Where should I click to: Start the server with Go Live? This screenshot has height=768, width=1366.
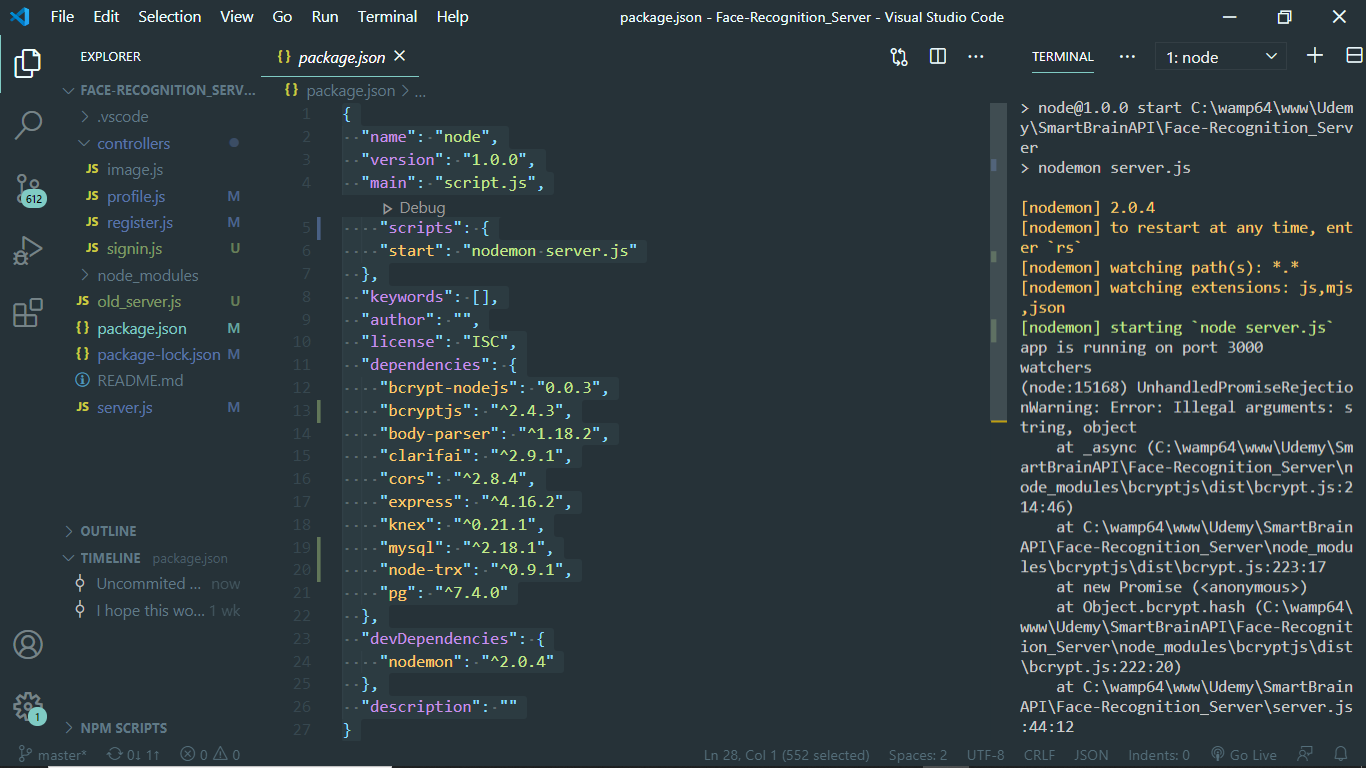pyautogui.click(x=1244, y=755)
